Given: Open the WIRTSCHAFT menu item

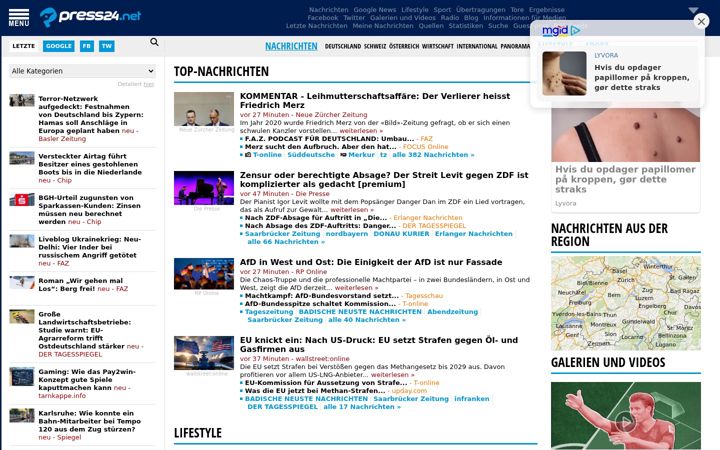Looking at the screenshot, I should (x=438, y=46).
